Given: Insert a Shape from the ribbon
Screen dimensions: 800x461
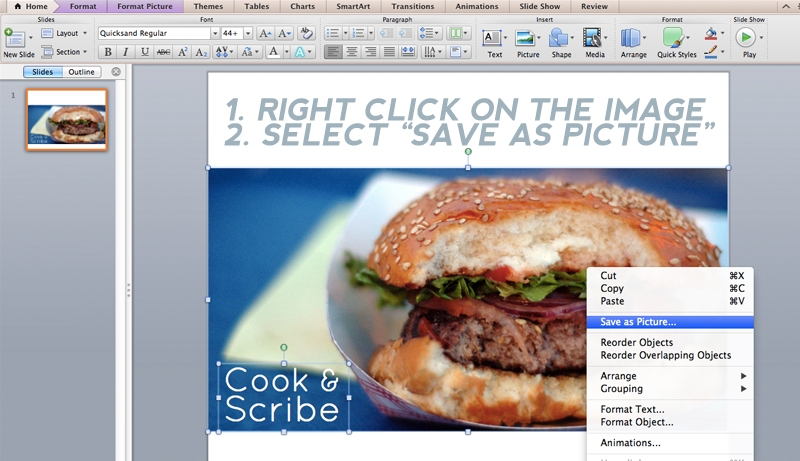Looking at the screenshot, I should point(559,38).
